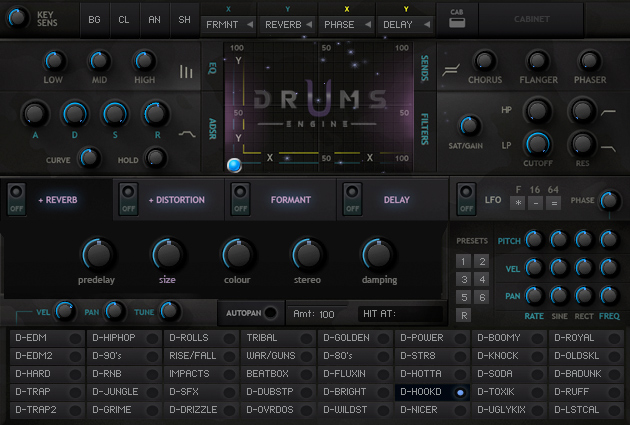
Task: Select the D-TOXIK kit radio button
Action: (537, 392)
